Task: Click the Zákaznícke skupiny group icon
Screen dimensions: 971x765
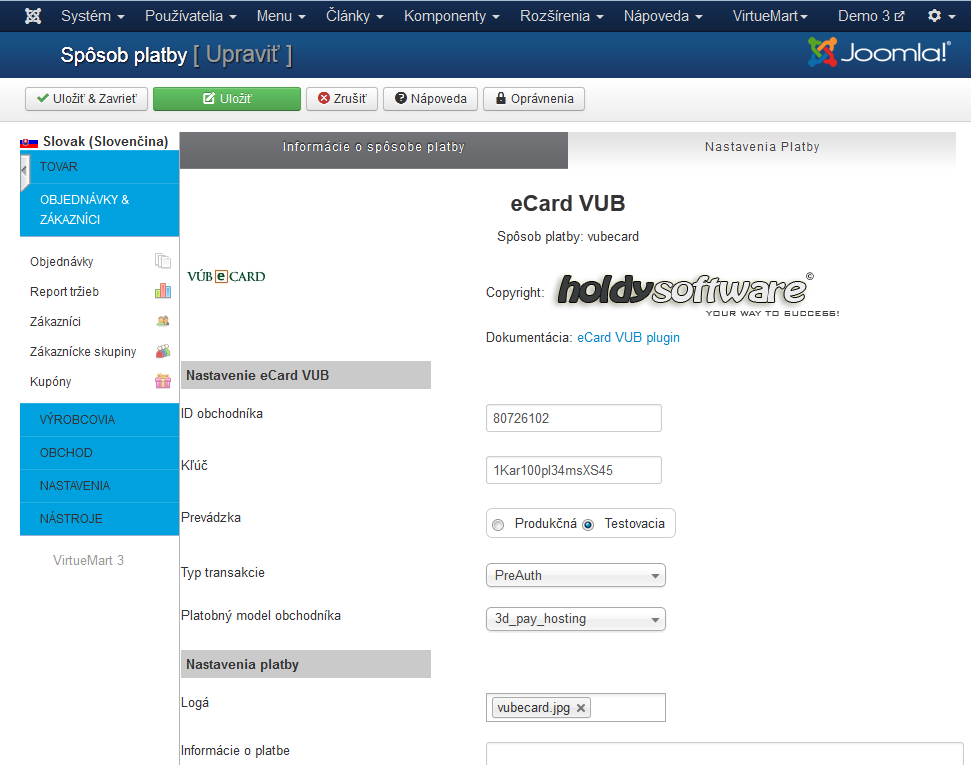Action: (163, 351)
